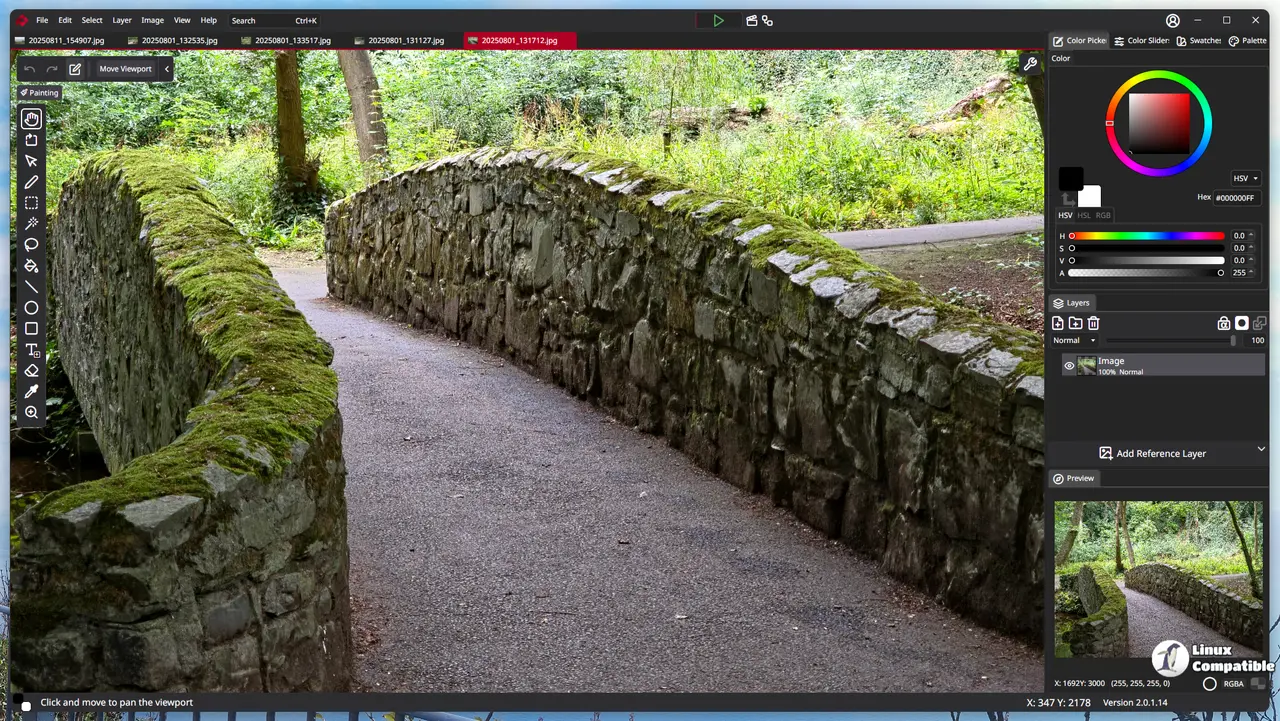Select the Magic Wand tool
The image size is (1280, 721).
tap(31, 223)
